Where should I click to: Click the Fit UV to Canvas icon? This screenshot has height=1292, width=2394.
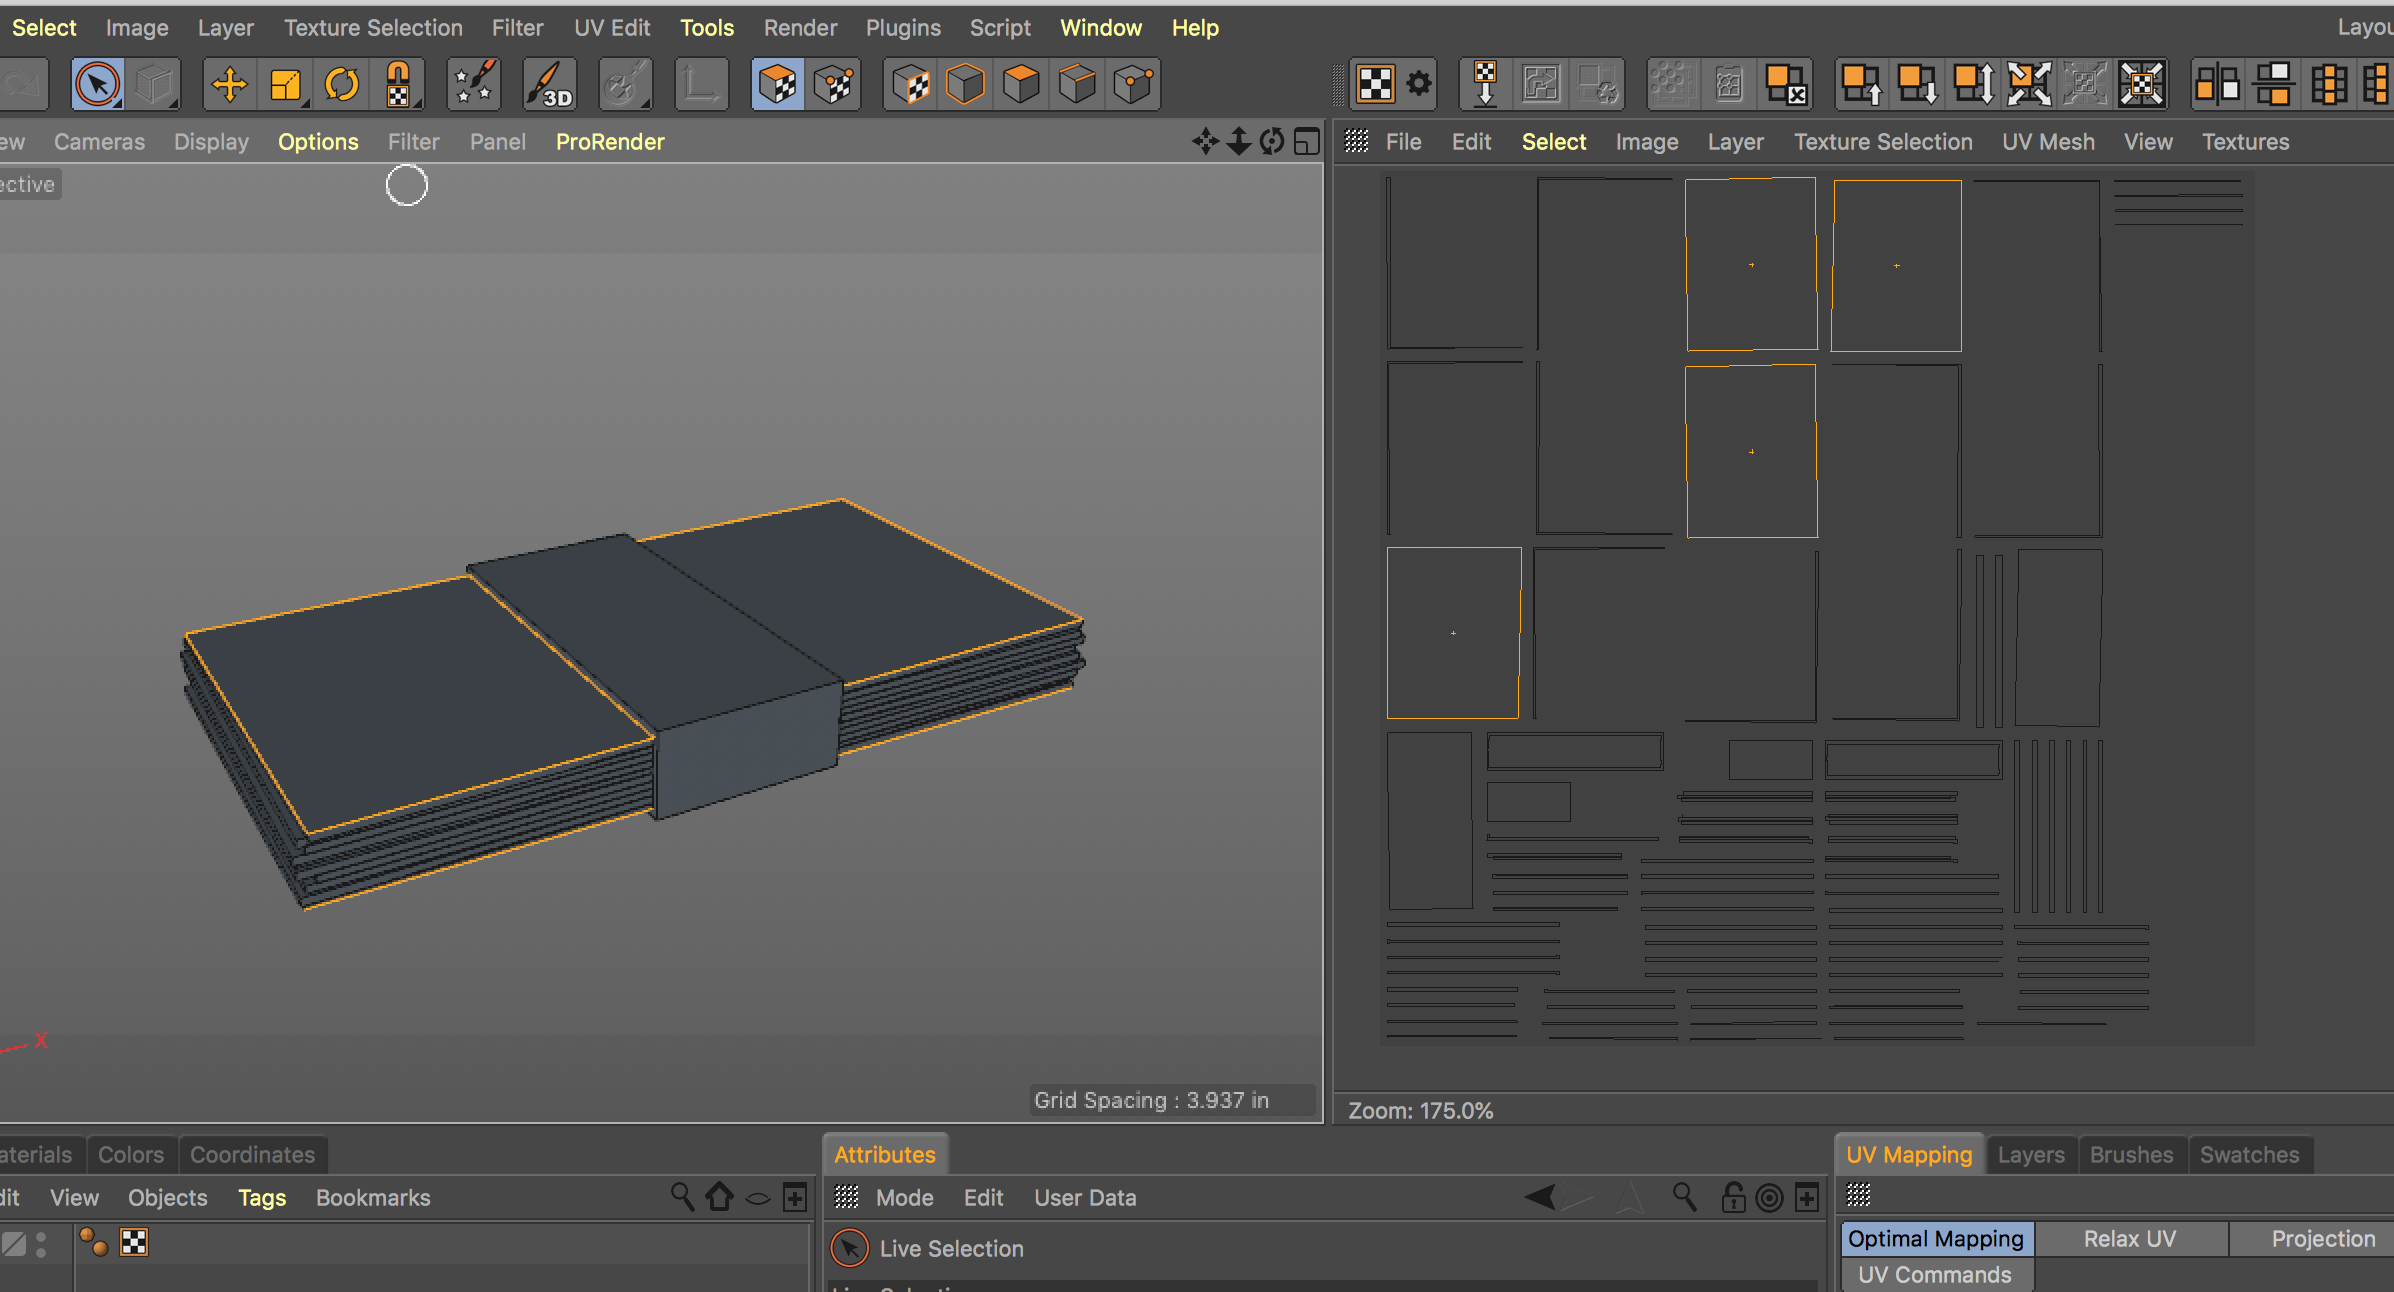click(x=2141, y=84)
